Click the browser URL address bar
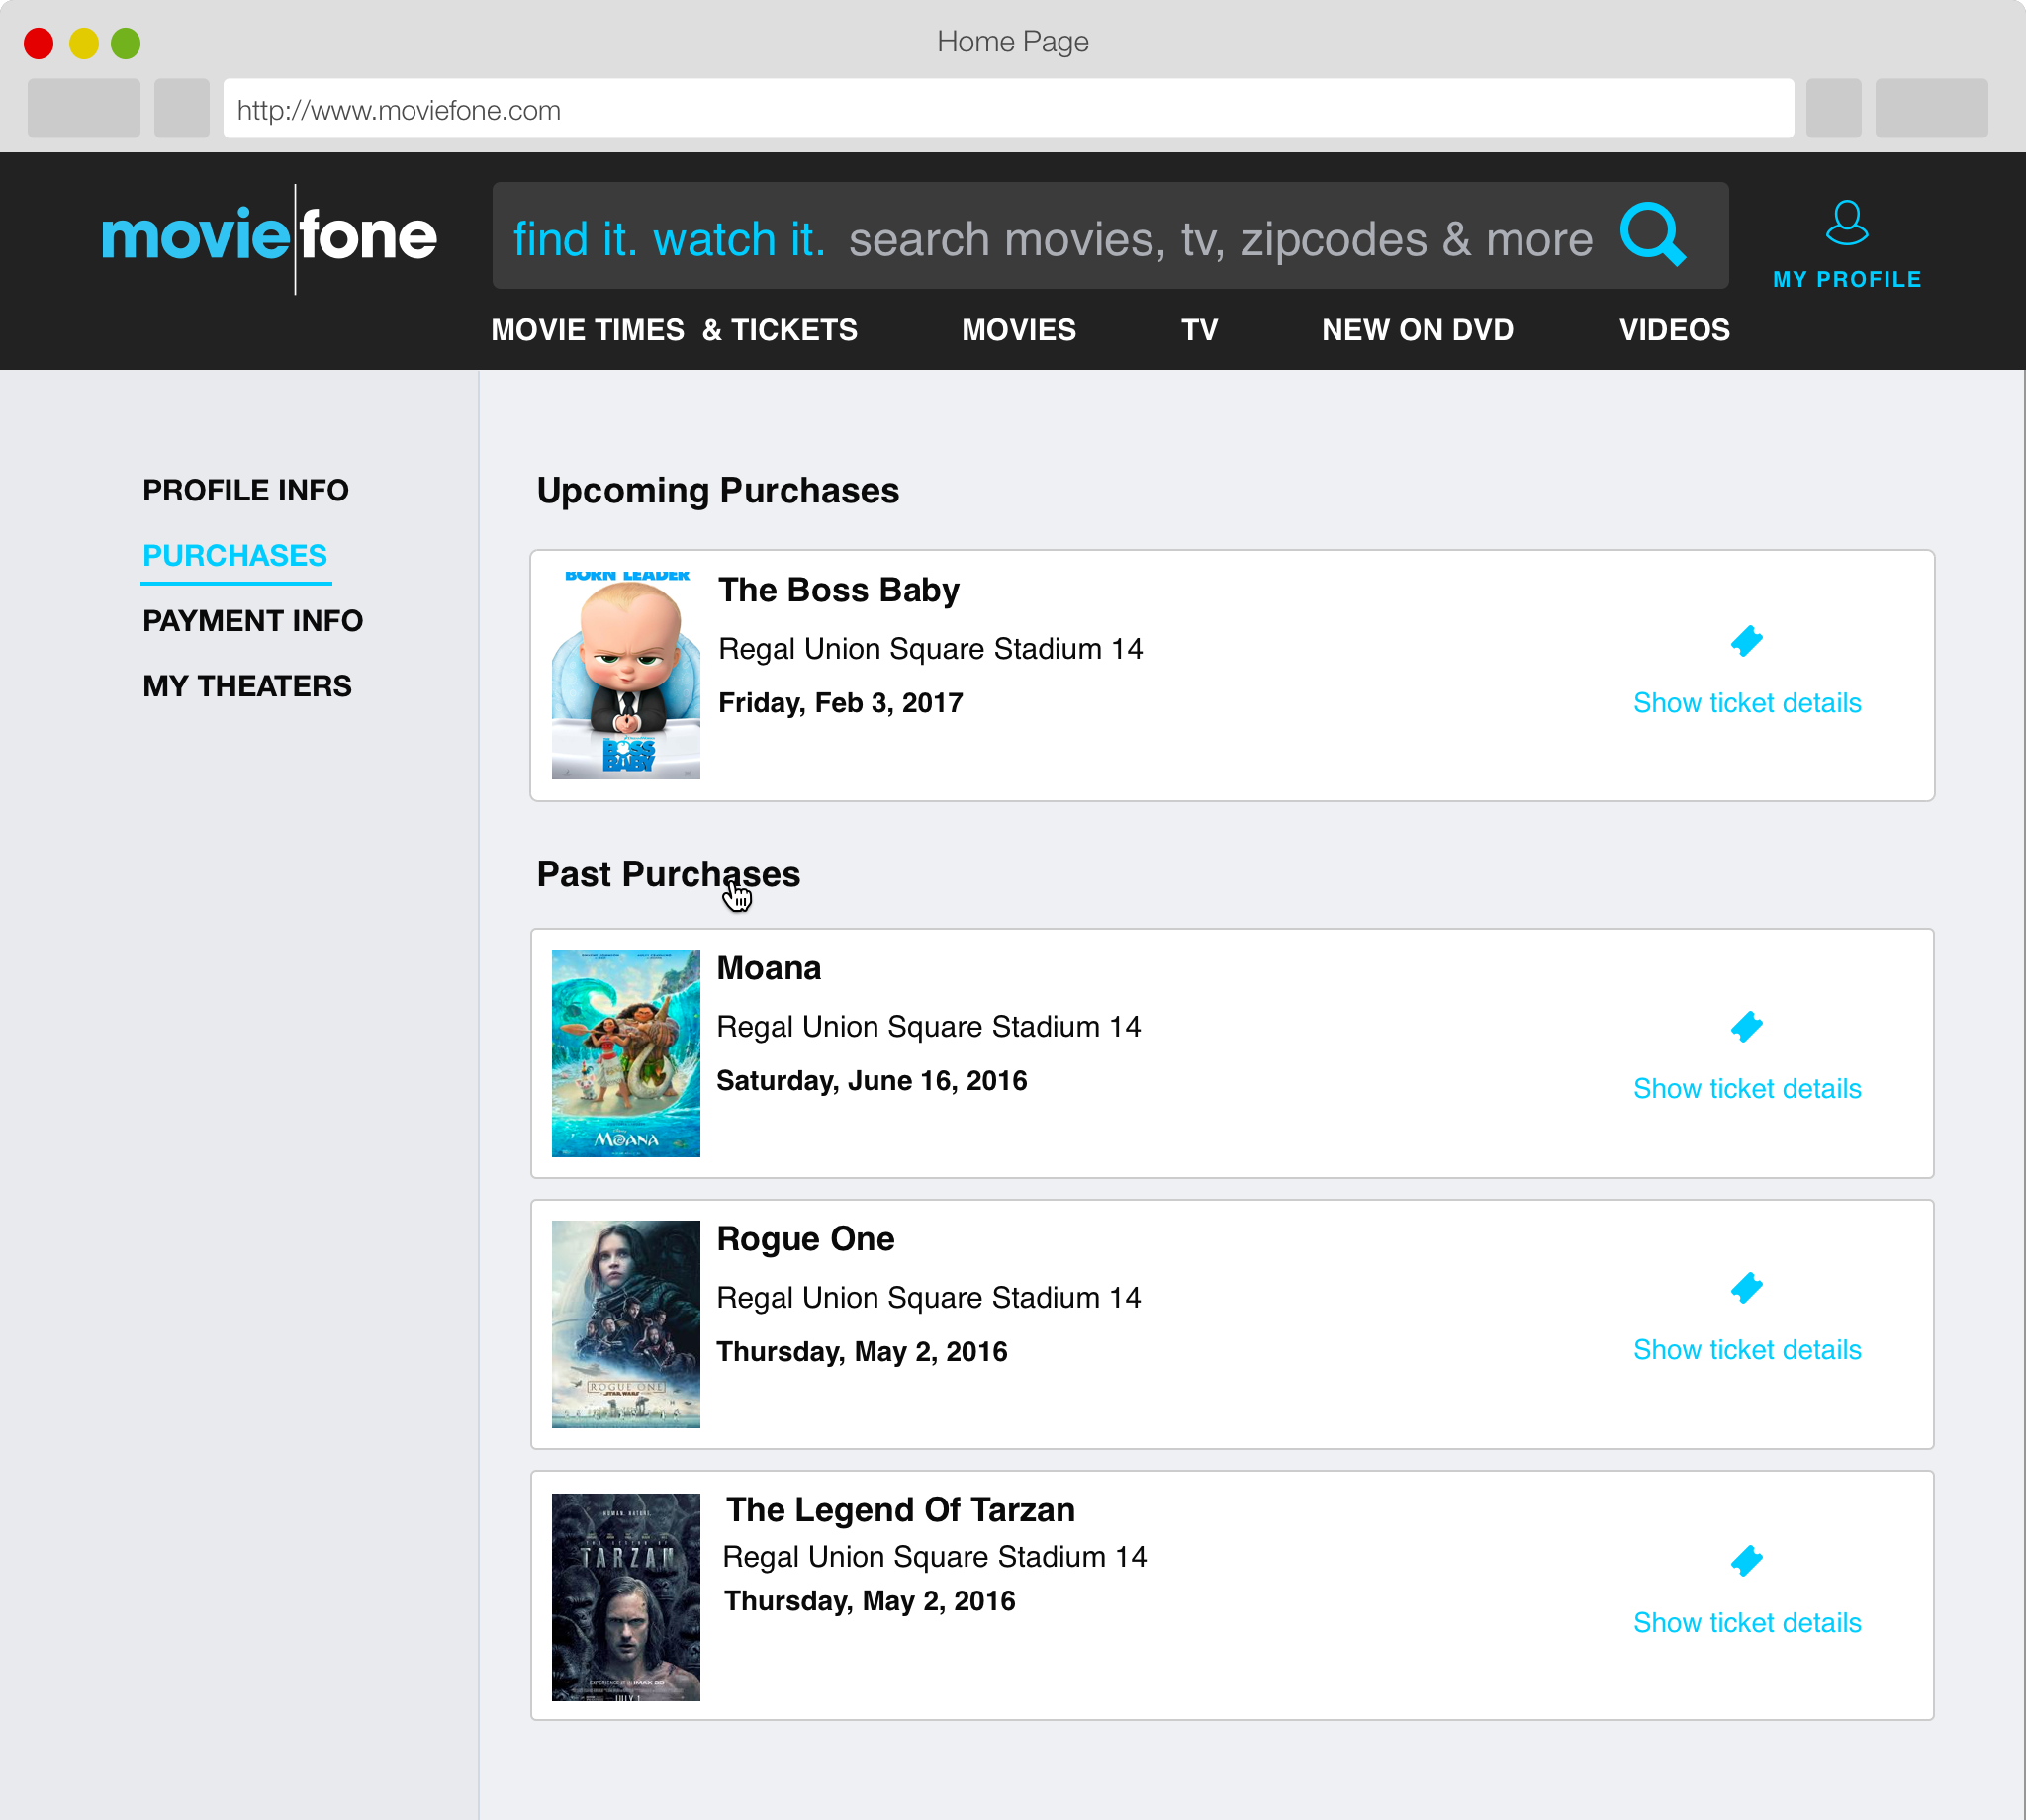 (1006, 110)
